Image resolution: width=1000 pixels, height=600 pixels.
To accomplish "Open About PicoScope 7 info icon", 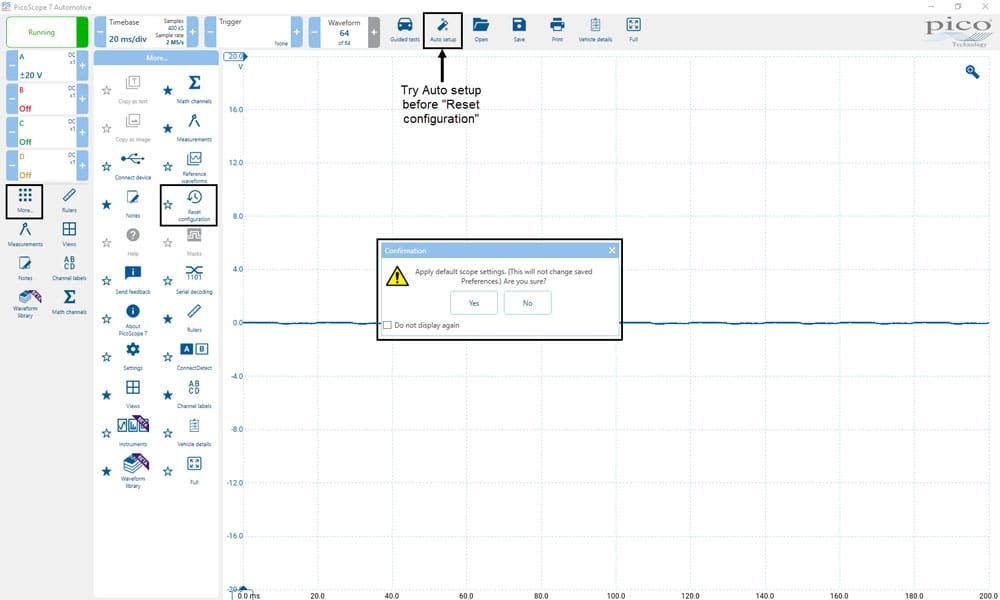I will [x=133, y=319].
